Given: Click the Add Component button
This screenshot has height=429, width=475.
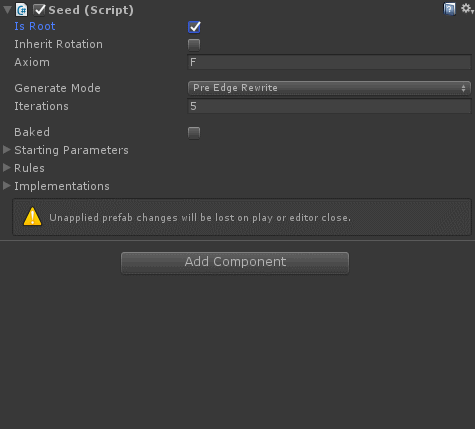Looking at the screenshot, I should click(x=235, y=263).
